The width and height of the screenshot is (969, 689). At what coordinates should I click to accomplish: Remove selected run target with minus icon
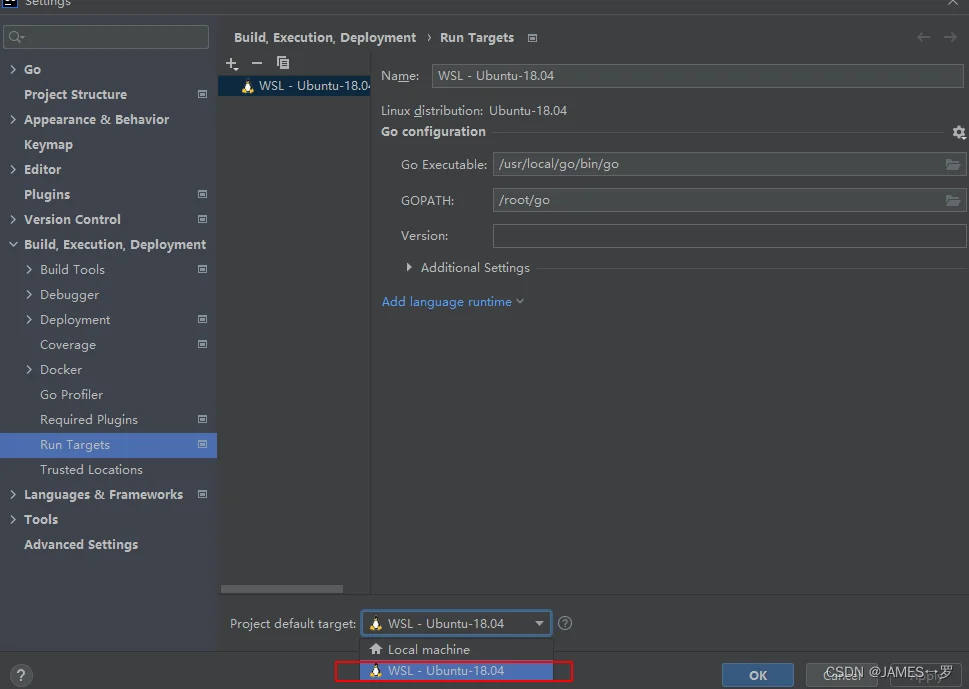[x=257, y=63]
